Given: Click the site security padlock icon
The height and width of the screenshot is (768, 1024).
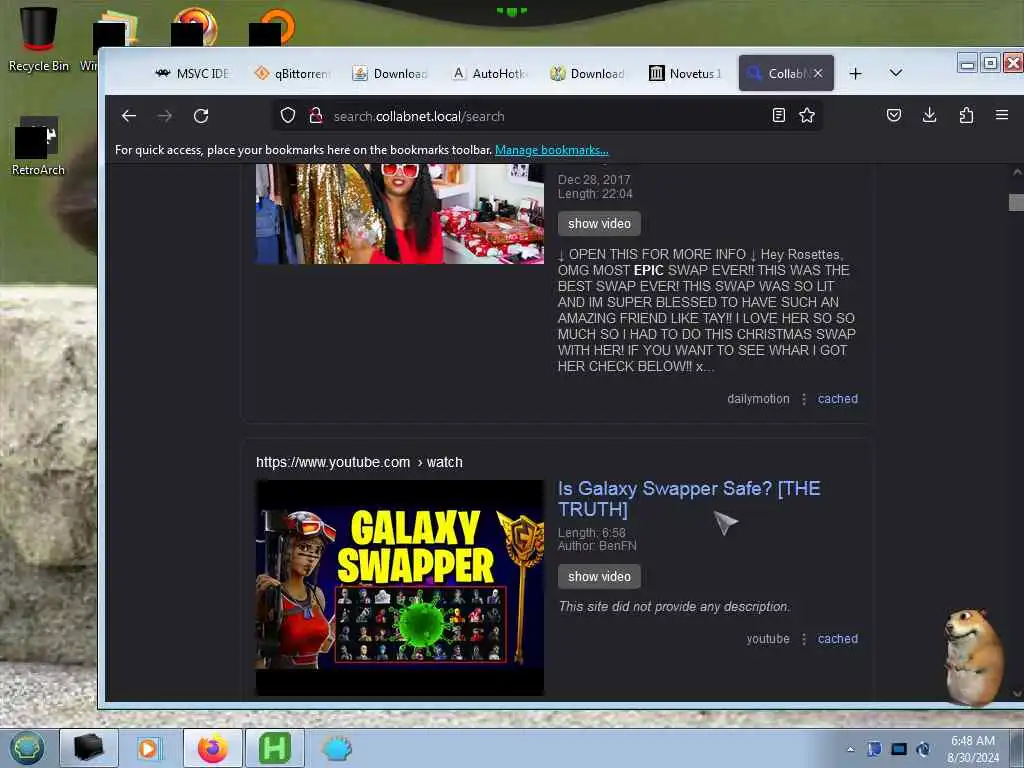Looking at the screenshot, I should pos(316,116).
